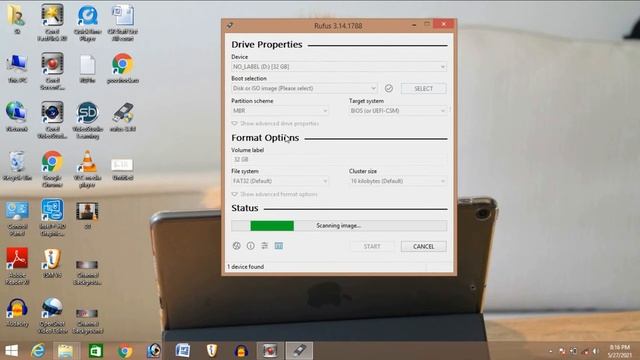
Task: Show hidden tray icons arrow
Action: (x=551, y=351)
